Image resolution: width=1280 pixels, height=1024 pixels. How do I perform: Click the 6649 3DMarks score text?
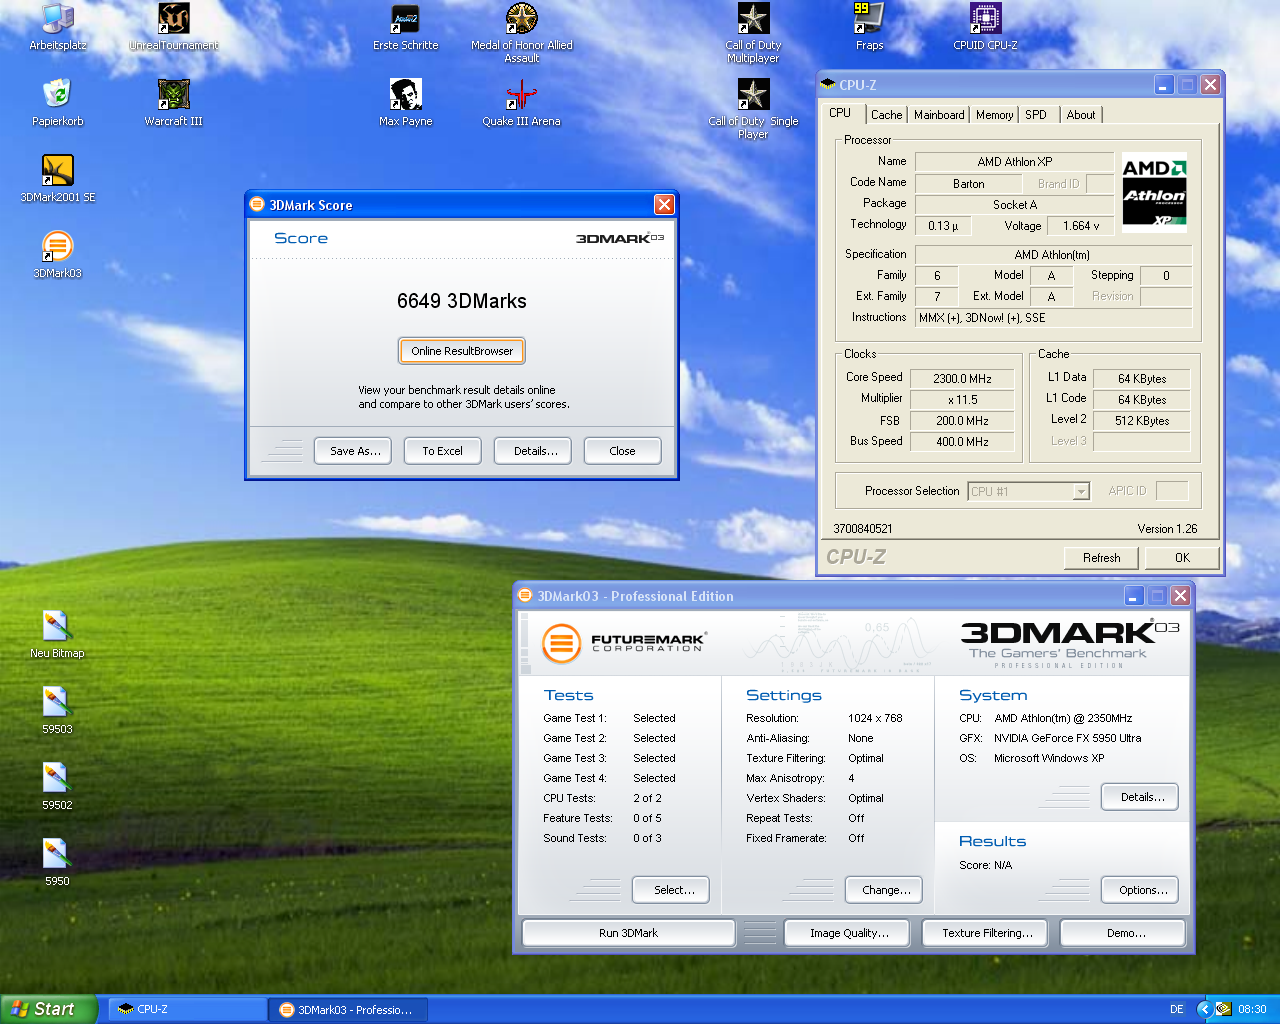[x=461, y=301]
